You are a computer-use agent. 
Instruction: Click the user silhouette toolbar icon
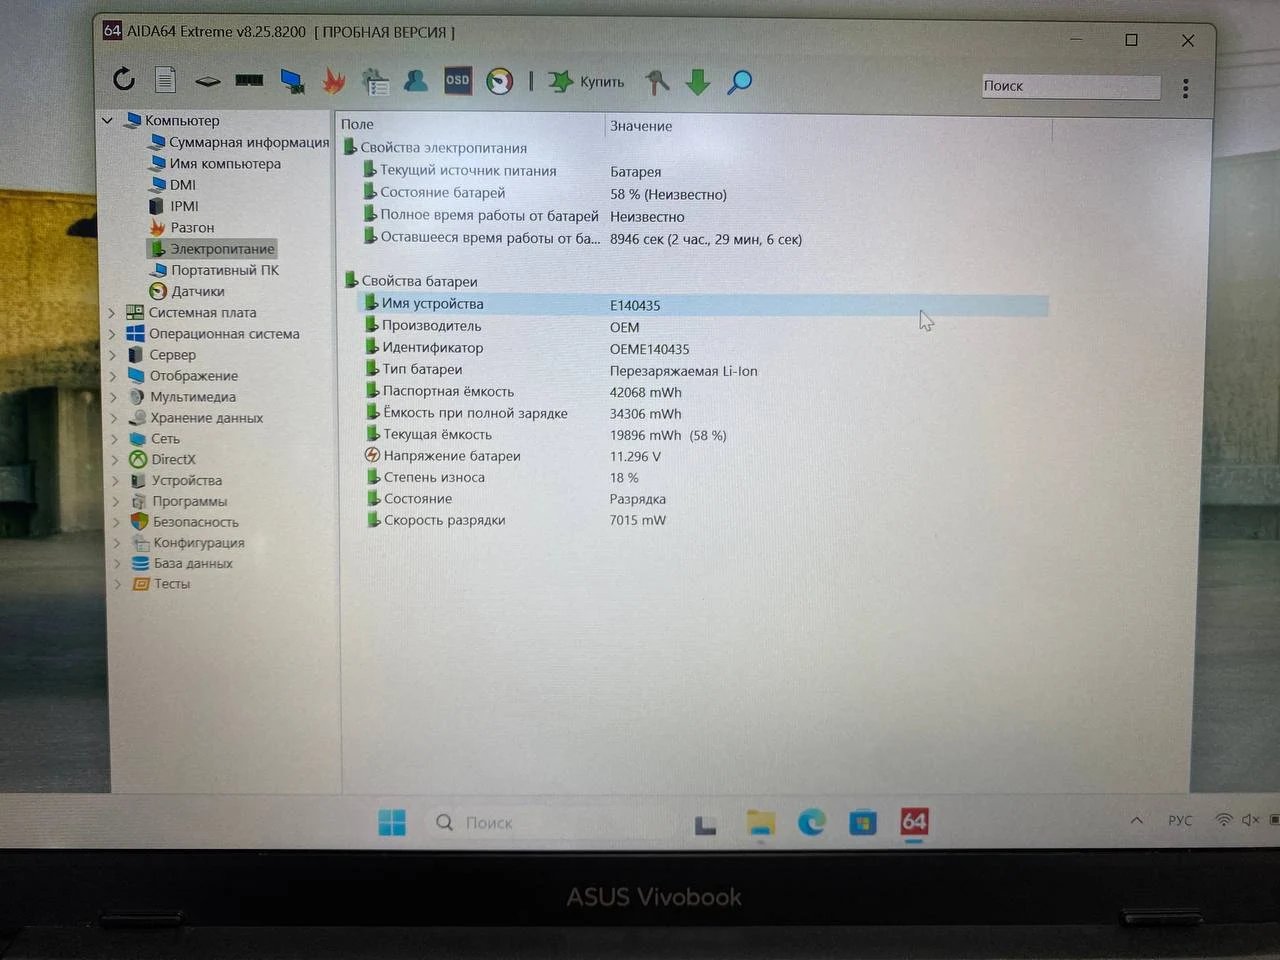click(416, 81)
